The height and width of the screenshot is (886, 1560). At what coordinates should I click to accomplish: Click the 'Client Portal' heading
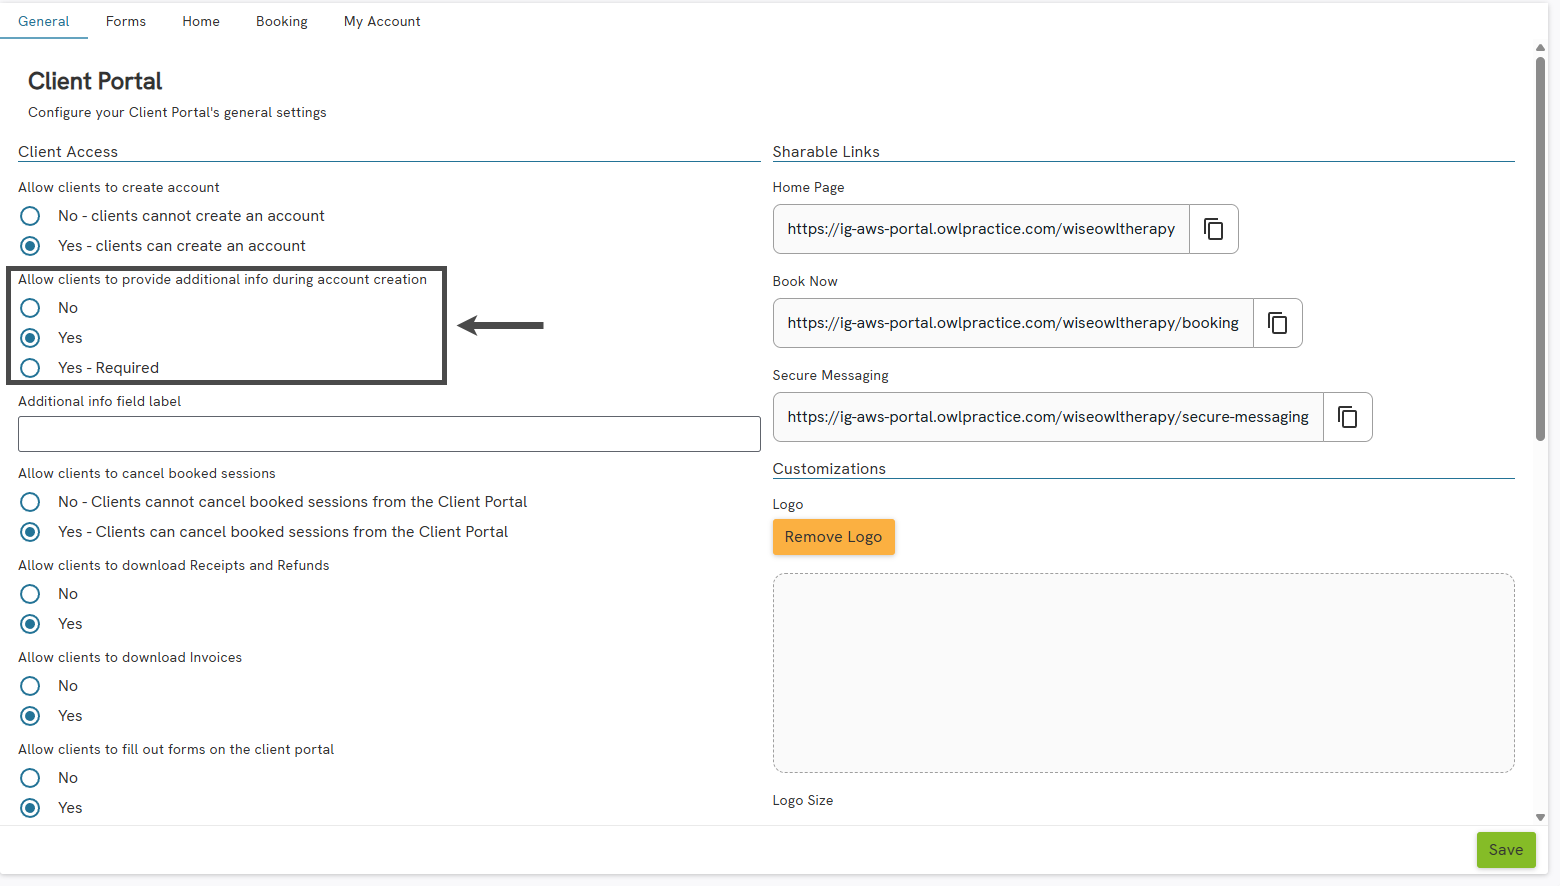pyautogui.click(x=95, y=81)
